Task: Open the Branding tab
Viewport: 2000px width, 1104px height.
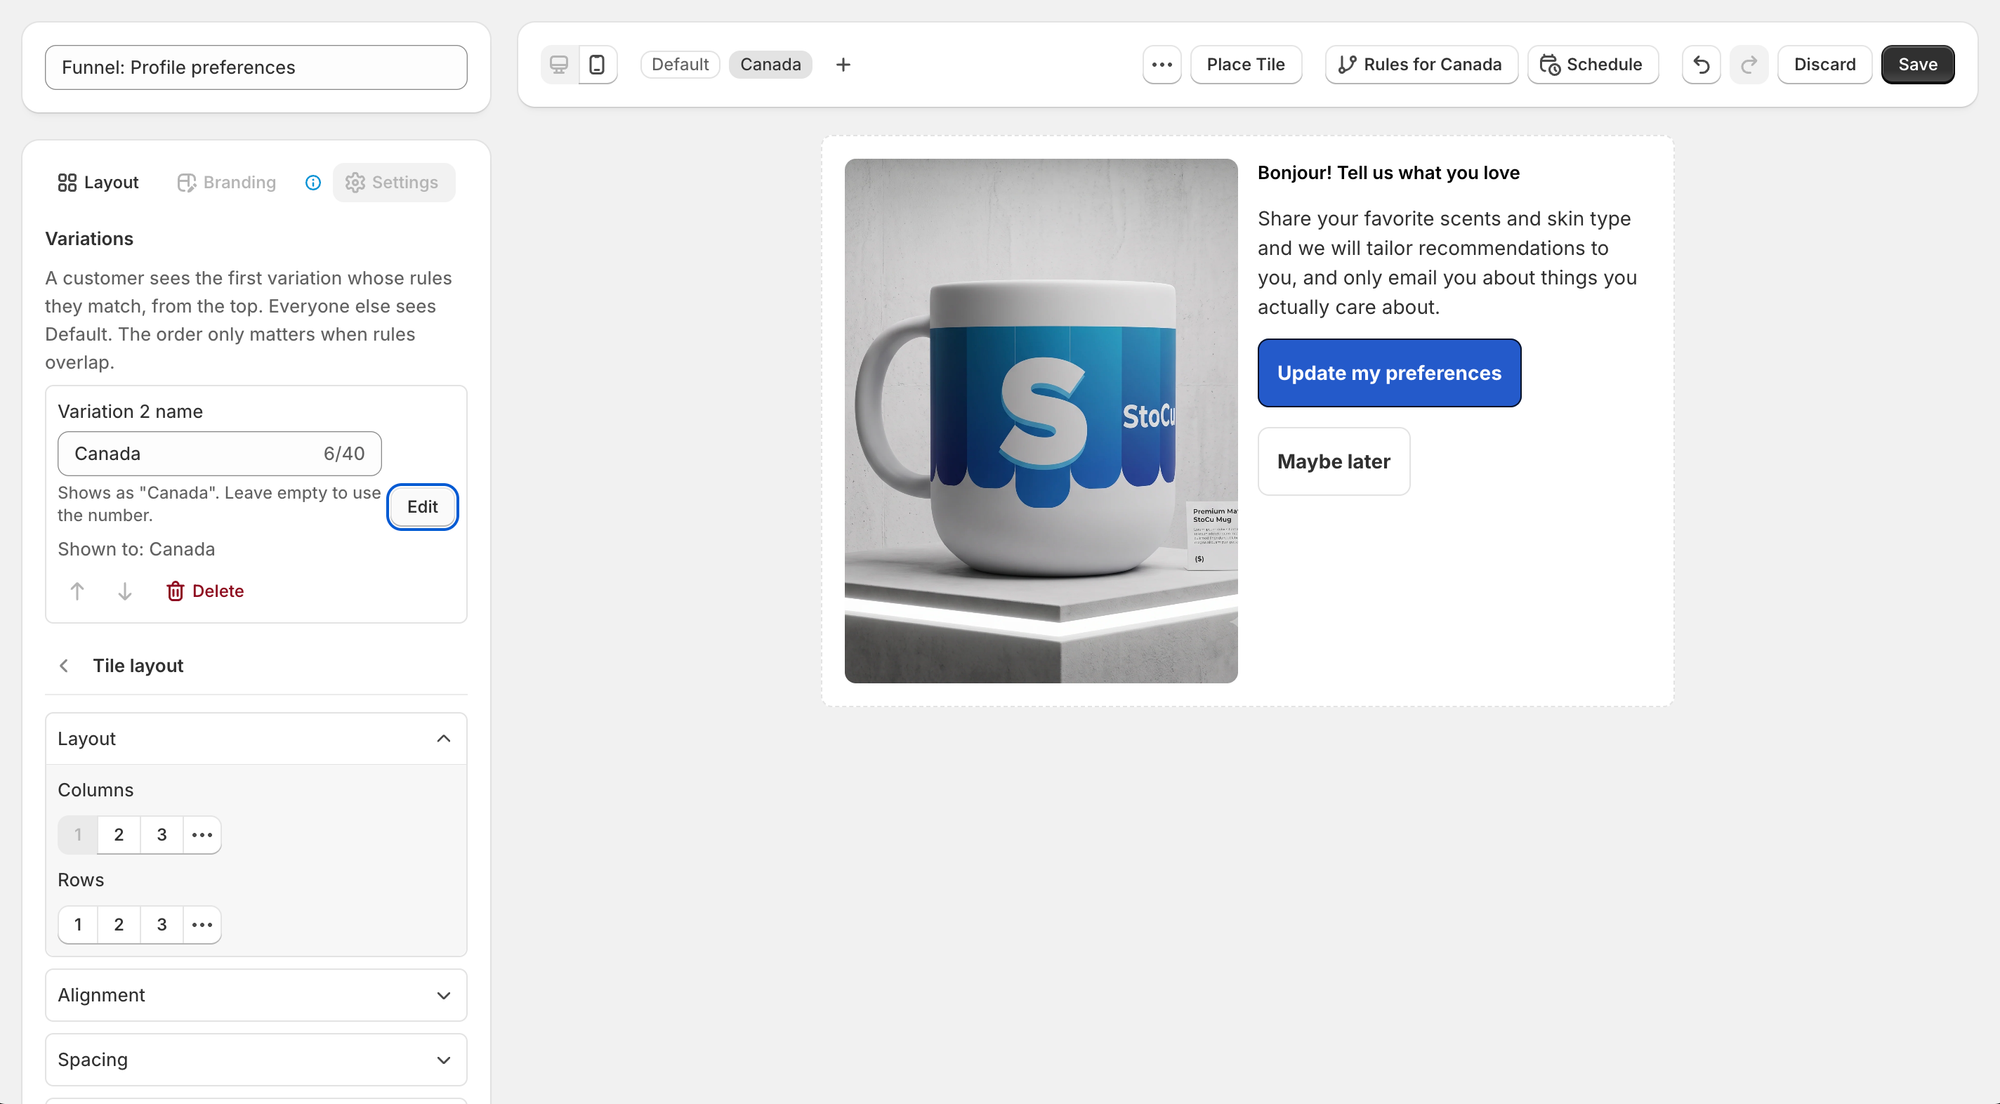Action: coord(227,183)
